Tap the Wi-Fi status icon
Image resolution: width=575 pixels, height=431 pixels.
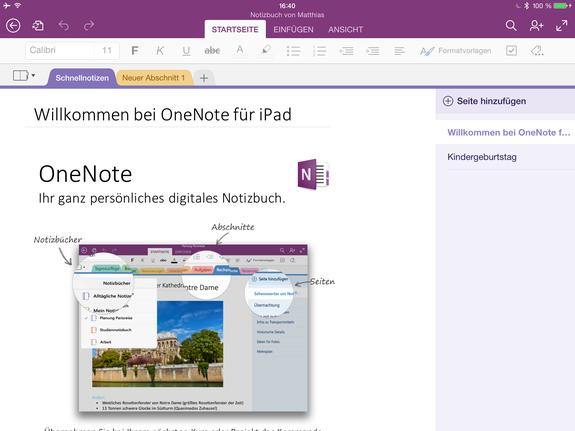[x=17, y=6]
